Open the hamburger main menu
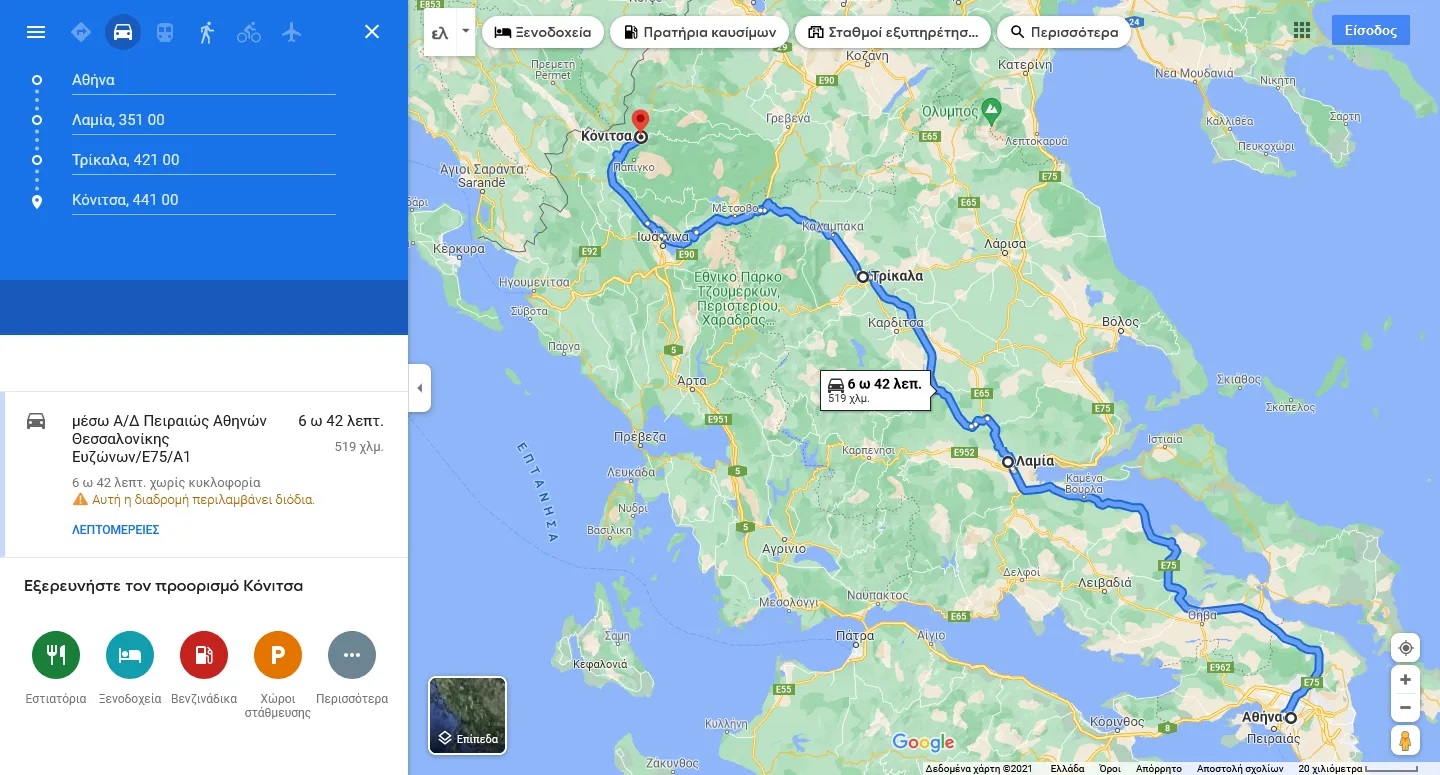Image resolution: width=1440 pixels, height=775 pixels. click(36, 32)
